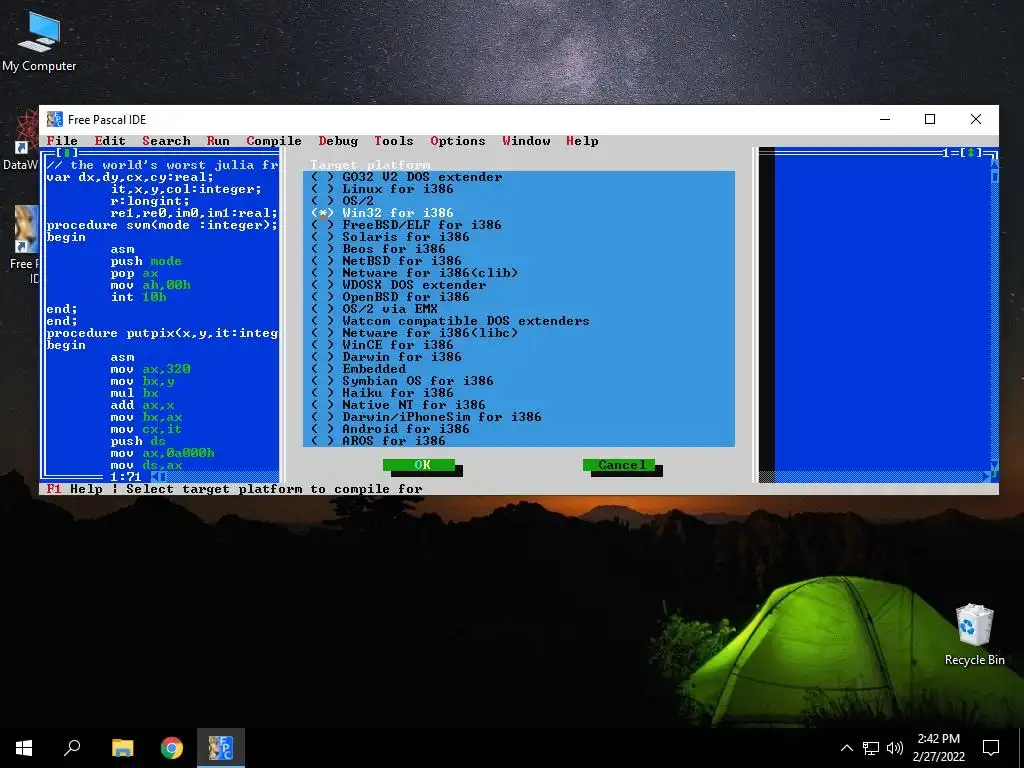The height and width of the screenshot is (768, 1024).
Task: Select Symbian OS for i386
Action: click(x=402, y=381)
